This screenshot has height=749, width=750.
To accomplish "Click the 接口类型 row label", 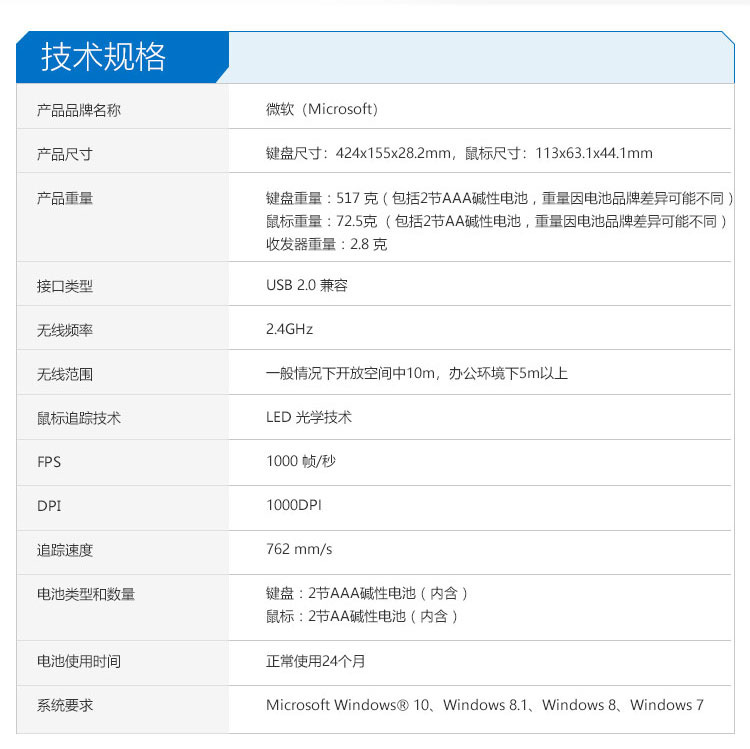I will click(65, 286).
